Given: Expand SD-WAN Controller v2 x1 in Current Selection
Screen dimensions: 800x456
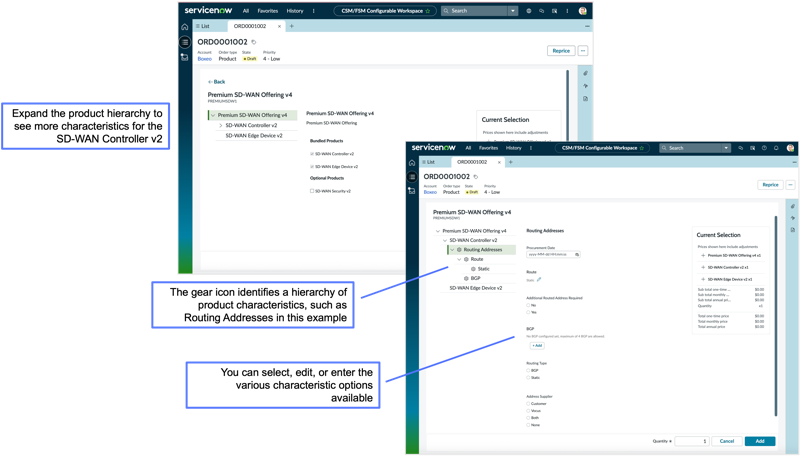Looking at the screenshot, I should 703,267.
